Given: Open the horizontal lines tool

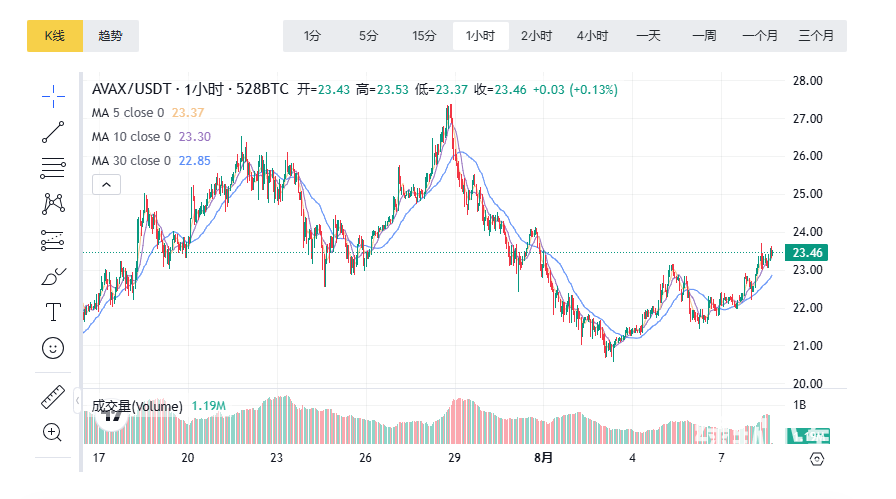Looking at the screenshot, I should (53, 167).
